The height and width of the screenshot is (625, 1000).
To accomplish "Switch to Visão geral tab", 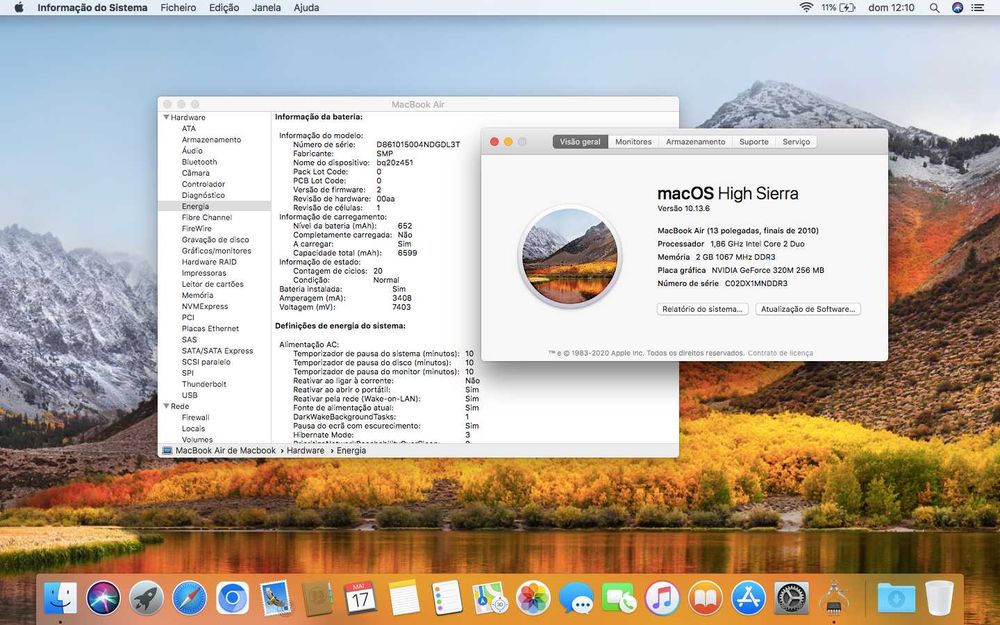I will point(580,142).
